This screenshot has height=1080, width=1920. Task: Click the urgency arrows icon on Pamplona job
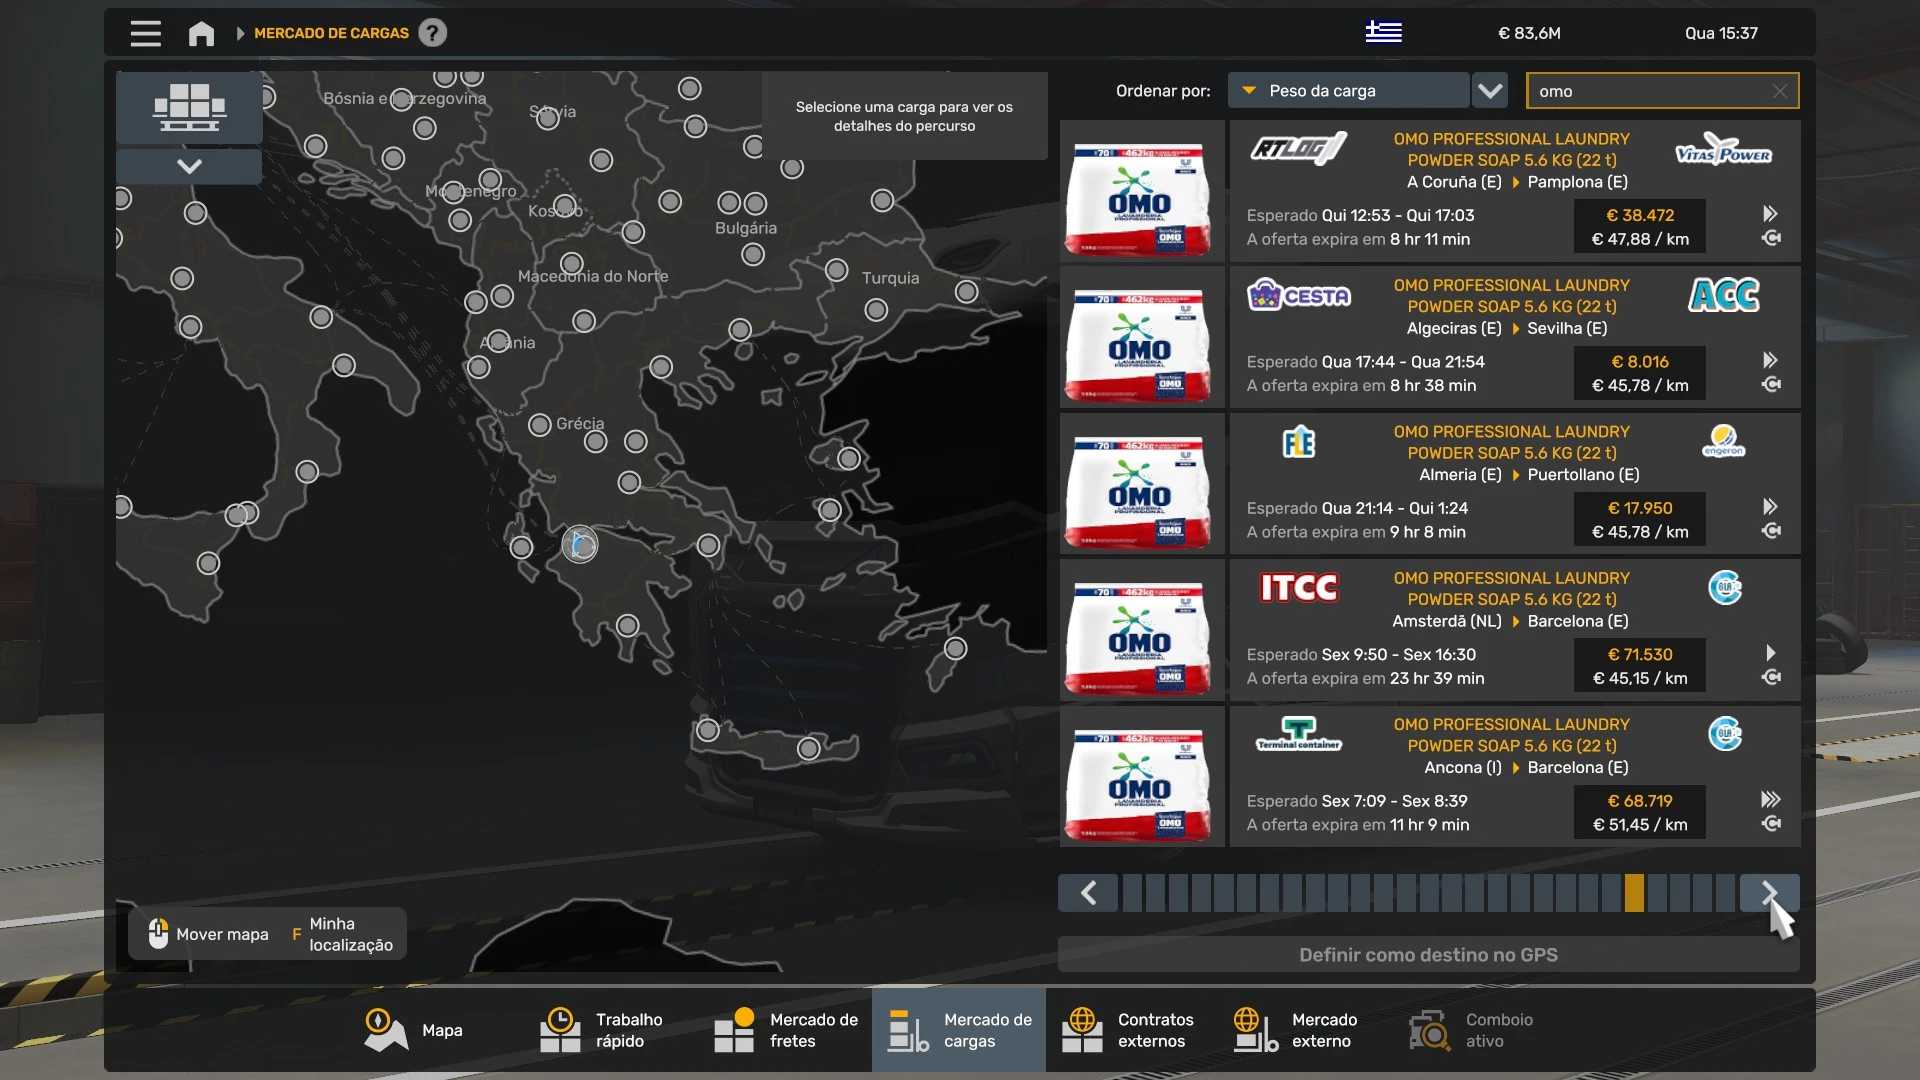point(1770,213)
